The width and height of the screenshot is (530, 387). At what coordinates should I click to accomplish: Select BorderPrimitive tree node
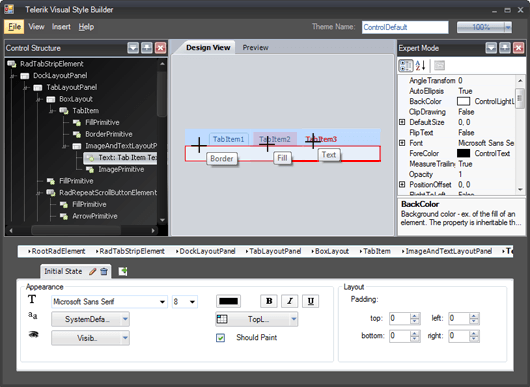pos(109,134)
